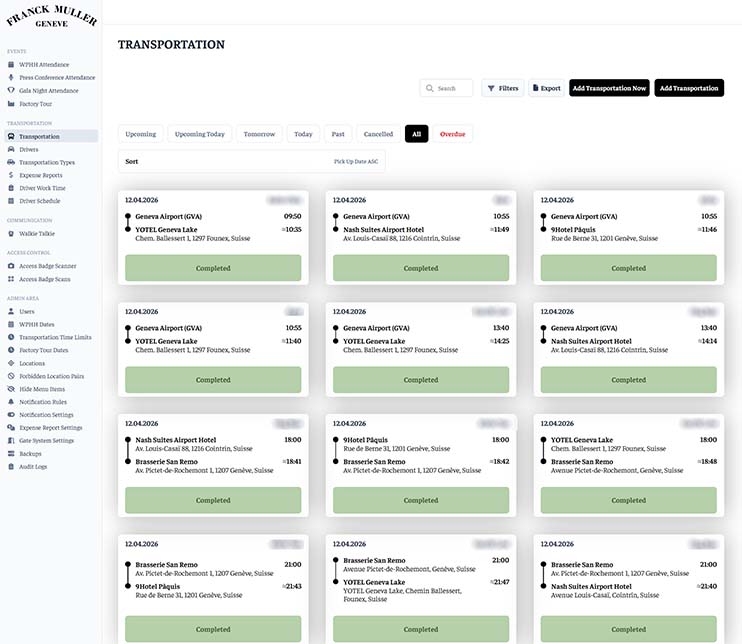
Task: Focus the Search input field
Action: 446,88
